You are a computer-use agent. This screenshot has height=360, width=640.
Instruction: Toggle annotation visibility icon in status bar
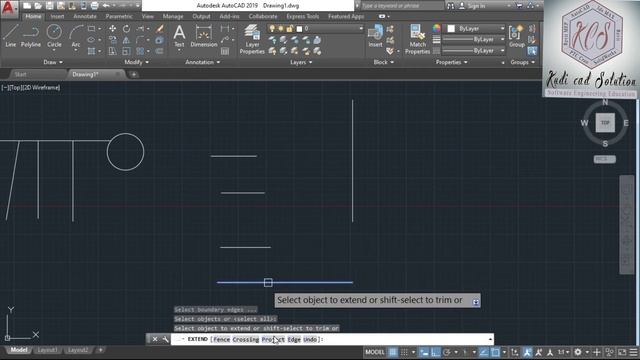(527, 352)
